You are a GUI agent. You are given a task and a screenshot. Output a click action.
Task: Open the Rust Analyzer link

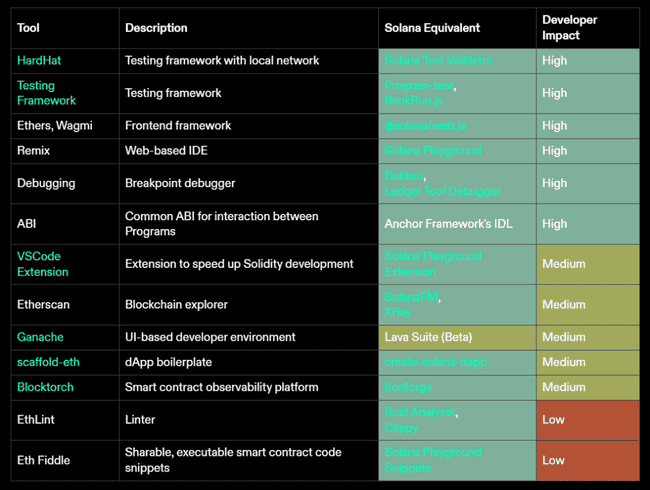[x=420, y=412]
